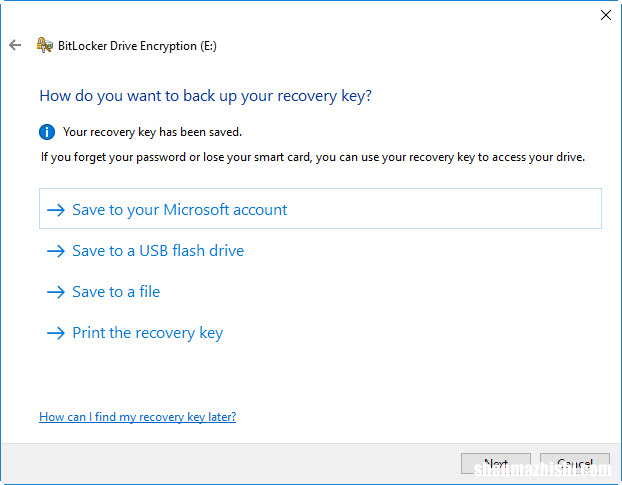Click the 'Your recovery key has been saved' message

(x=152, y=132)
